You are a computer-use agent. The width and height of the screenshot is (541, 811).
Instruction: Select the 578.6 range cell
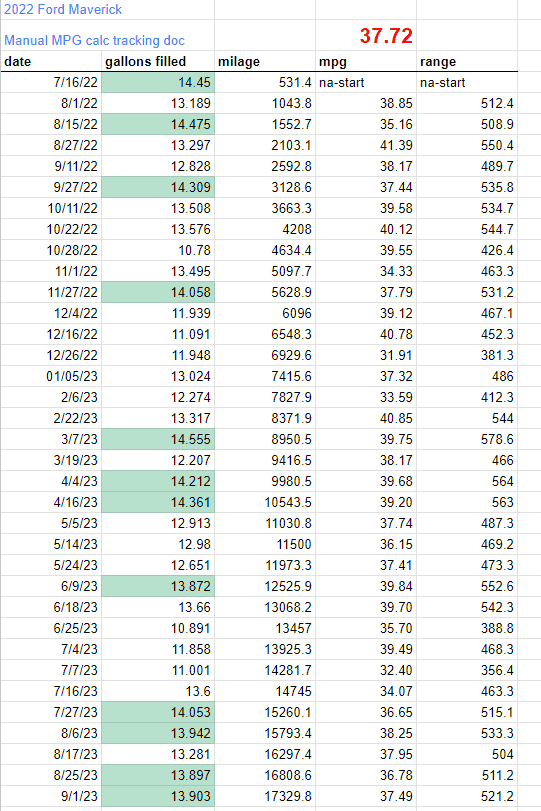click(467, 439)
